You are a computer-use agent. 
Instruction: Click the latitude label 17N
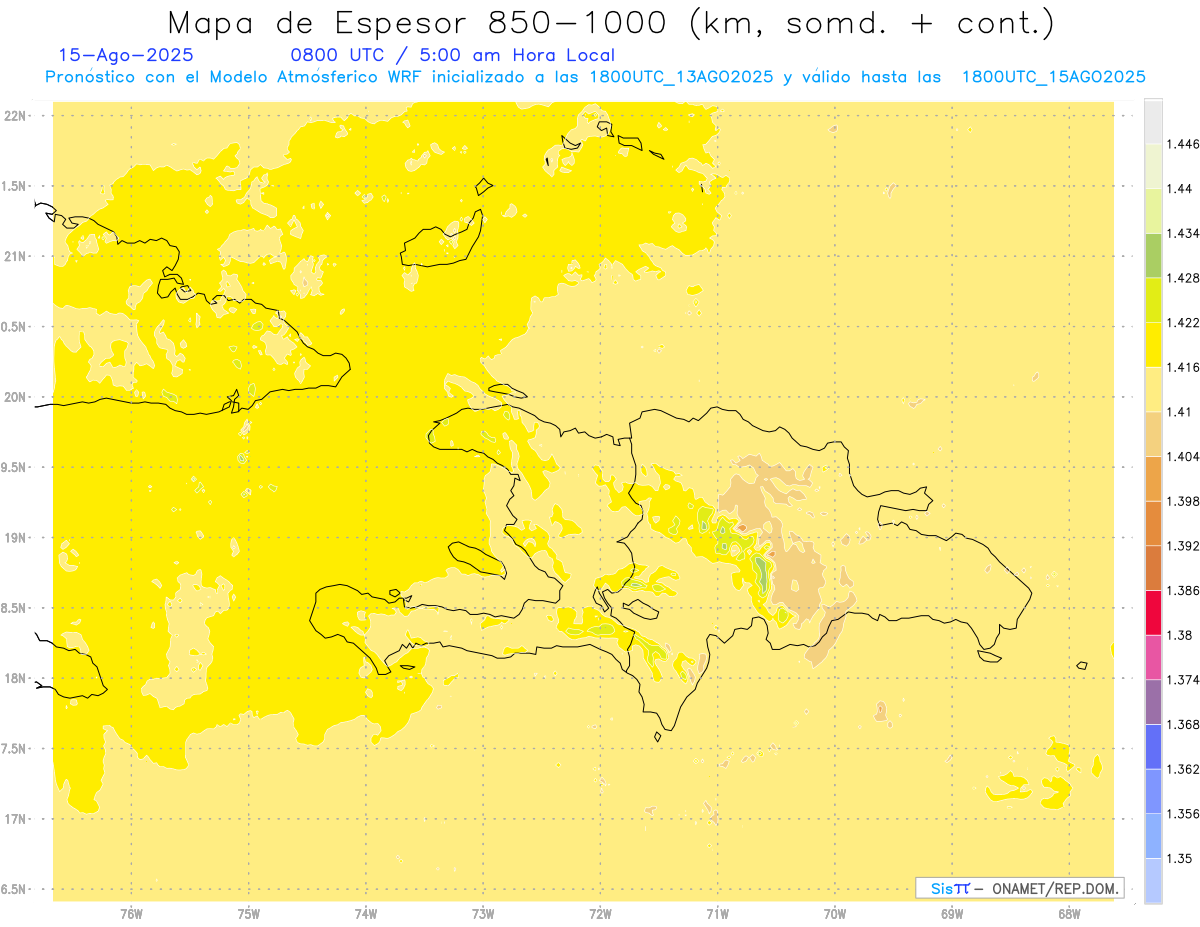[17, 820]
